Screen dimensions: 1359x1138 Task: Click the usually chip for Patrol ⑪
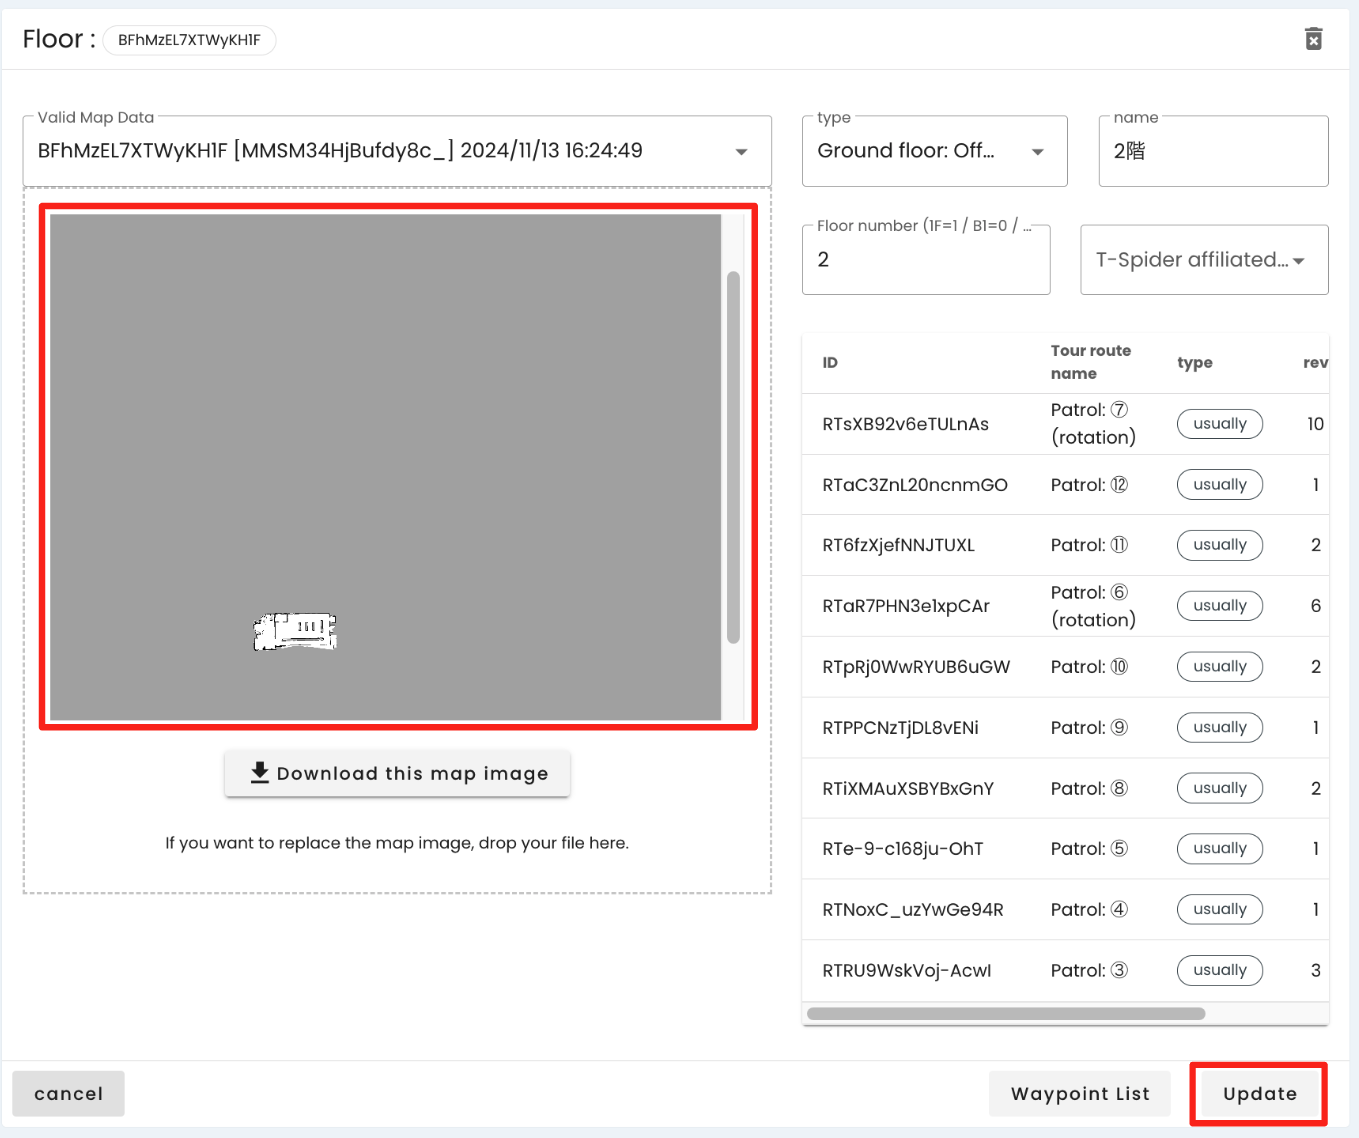(x=1220, y=545)
